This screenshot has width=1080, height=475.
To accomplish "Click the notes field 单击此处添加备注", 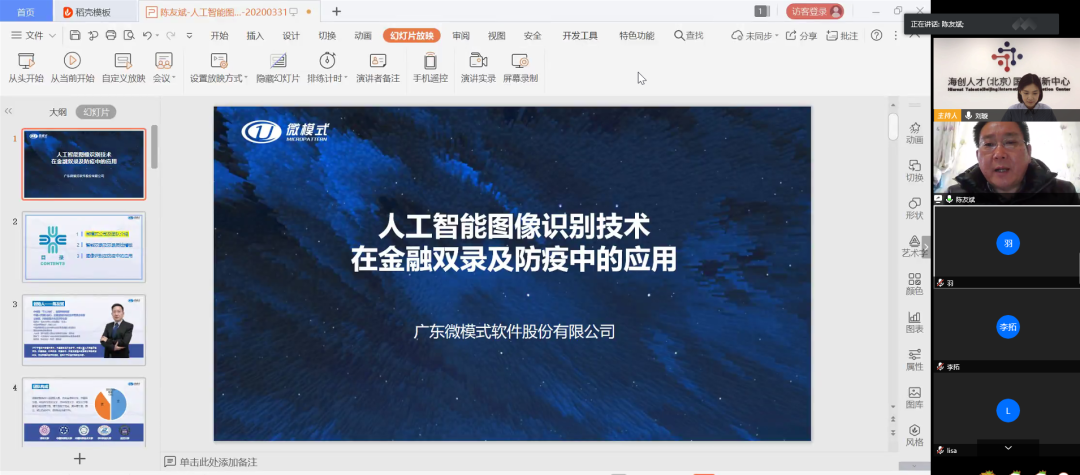I will coord(218,462).
